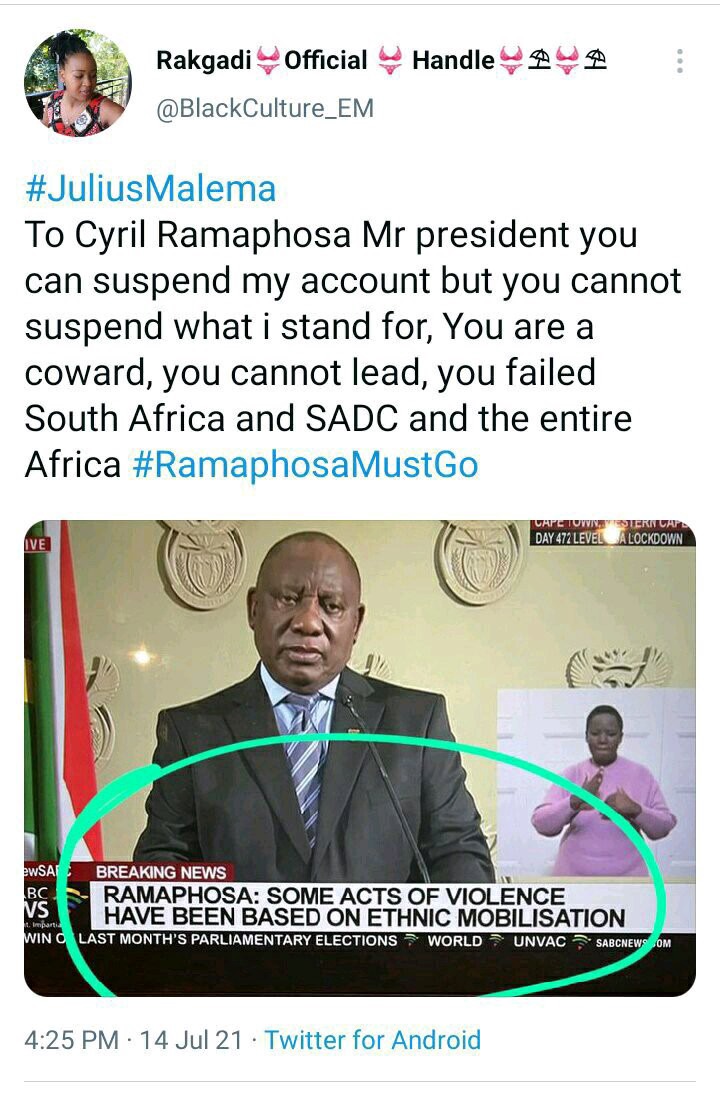This screenshot has width=720, height=1113.
Task: Open the @BlackCulture_EM handle
Action: point(264,109)
